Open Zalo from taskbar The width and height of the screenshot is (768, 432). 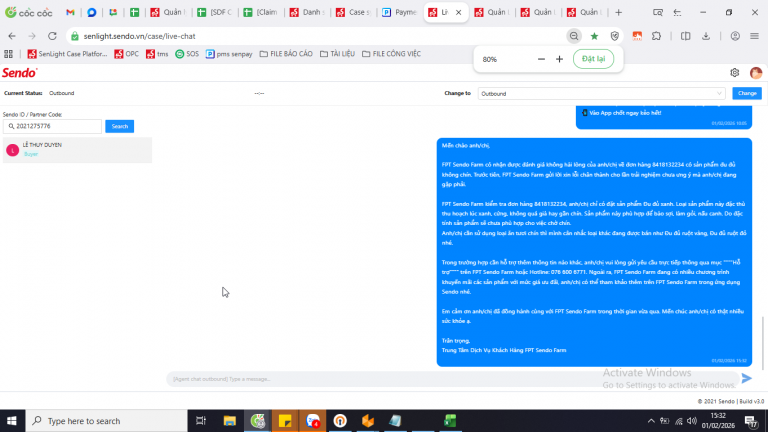pyautogui.click(x=312, y=421)
